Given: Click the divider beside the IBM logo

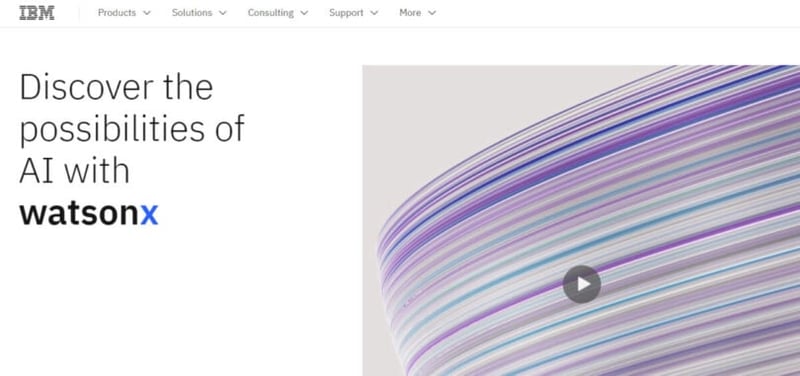Looking at the screenshot, I should point(79,13).
